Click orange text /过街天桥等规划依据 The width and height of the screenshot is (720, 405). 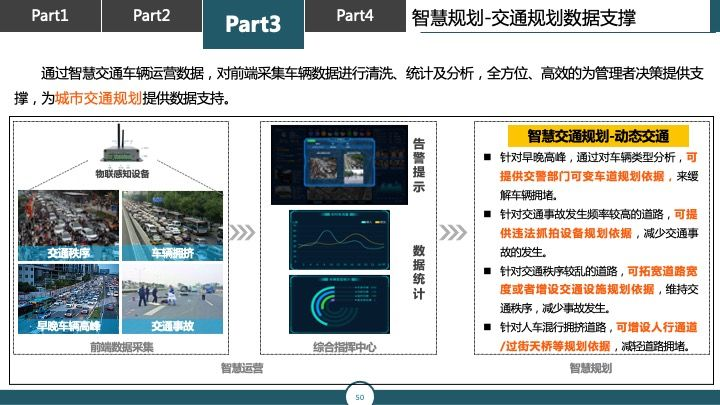[x=555, y=346]
